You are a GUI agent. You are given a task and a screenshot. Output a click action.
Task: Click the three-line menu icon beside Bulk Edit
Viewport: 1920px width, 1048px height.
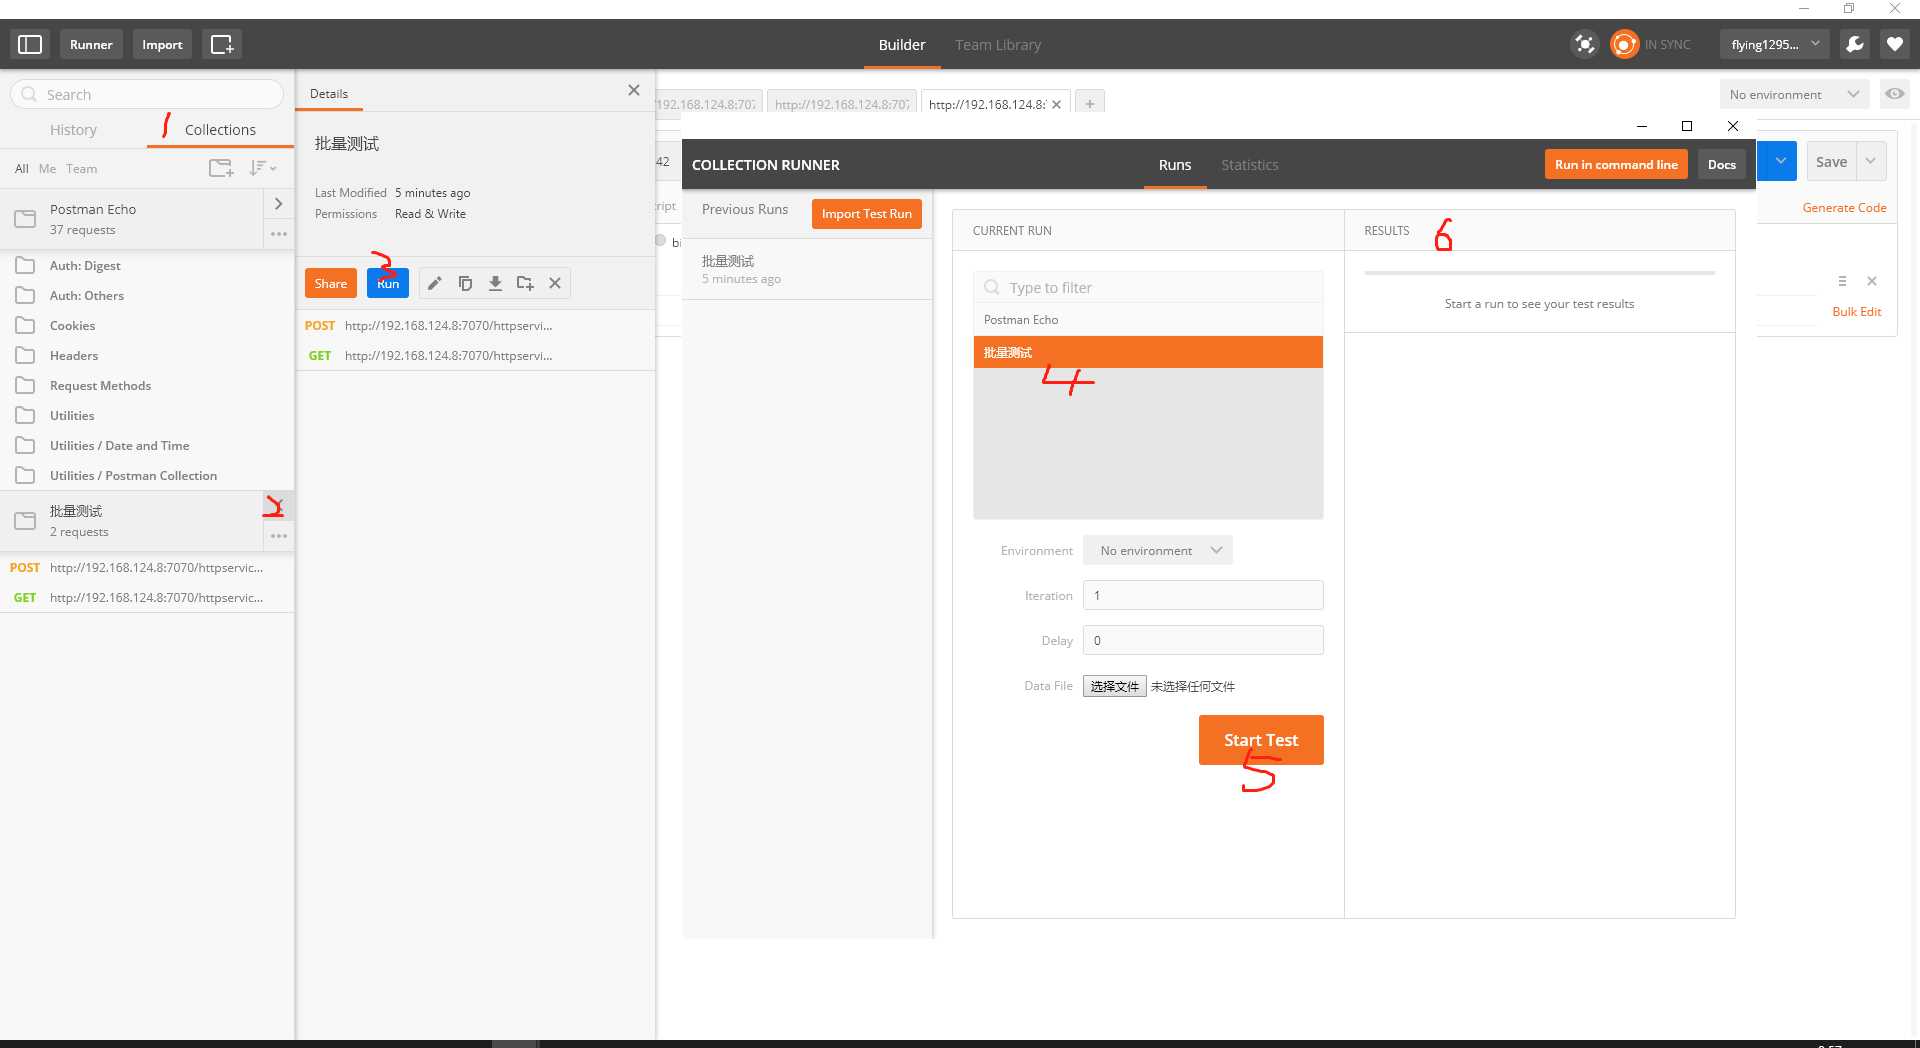(x=1842, y=281)
